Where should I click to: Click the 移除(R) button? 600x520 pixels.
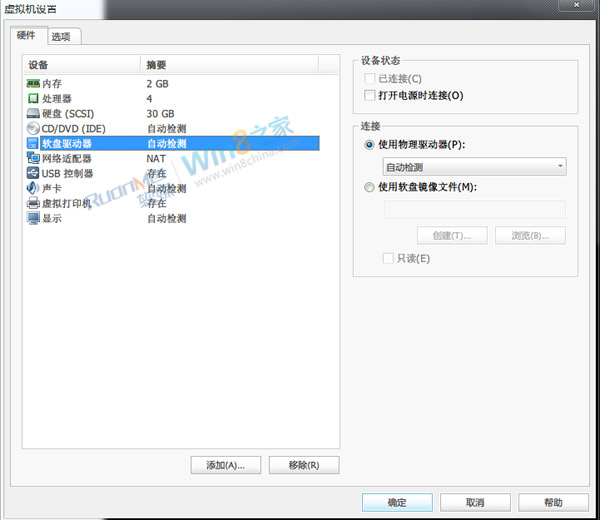(x=304, y=465)
